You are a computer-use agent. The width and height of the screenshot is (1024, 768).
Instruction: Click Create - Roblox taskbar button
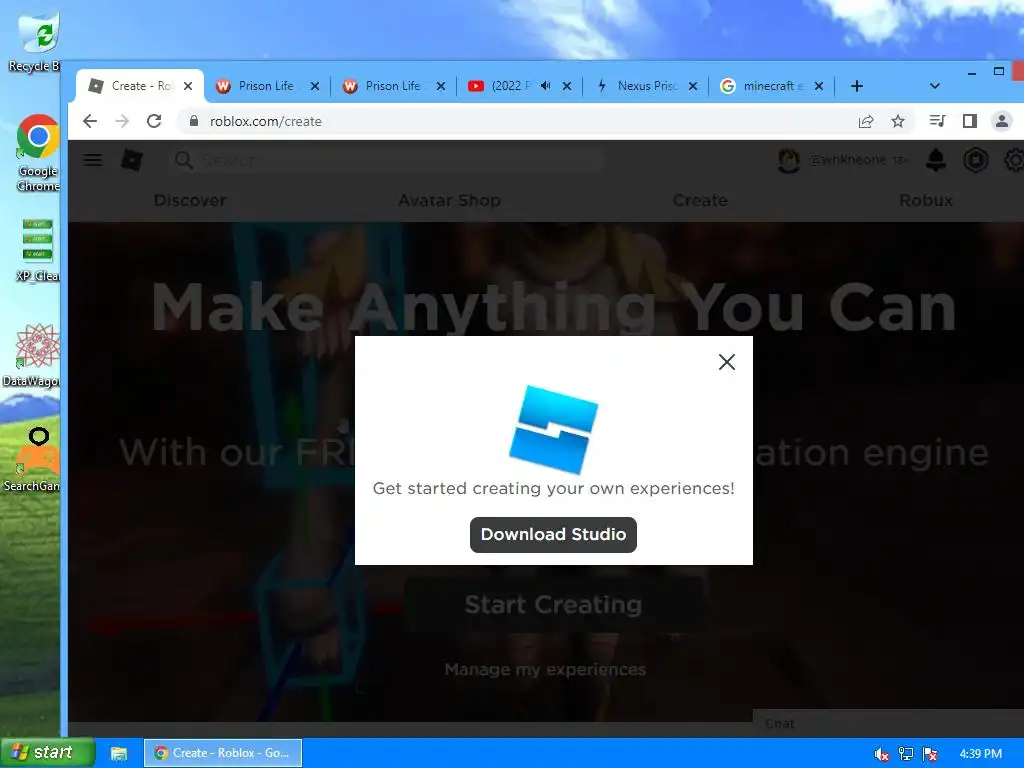tap(223, 753)
